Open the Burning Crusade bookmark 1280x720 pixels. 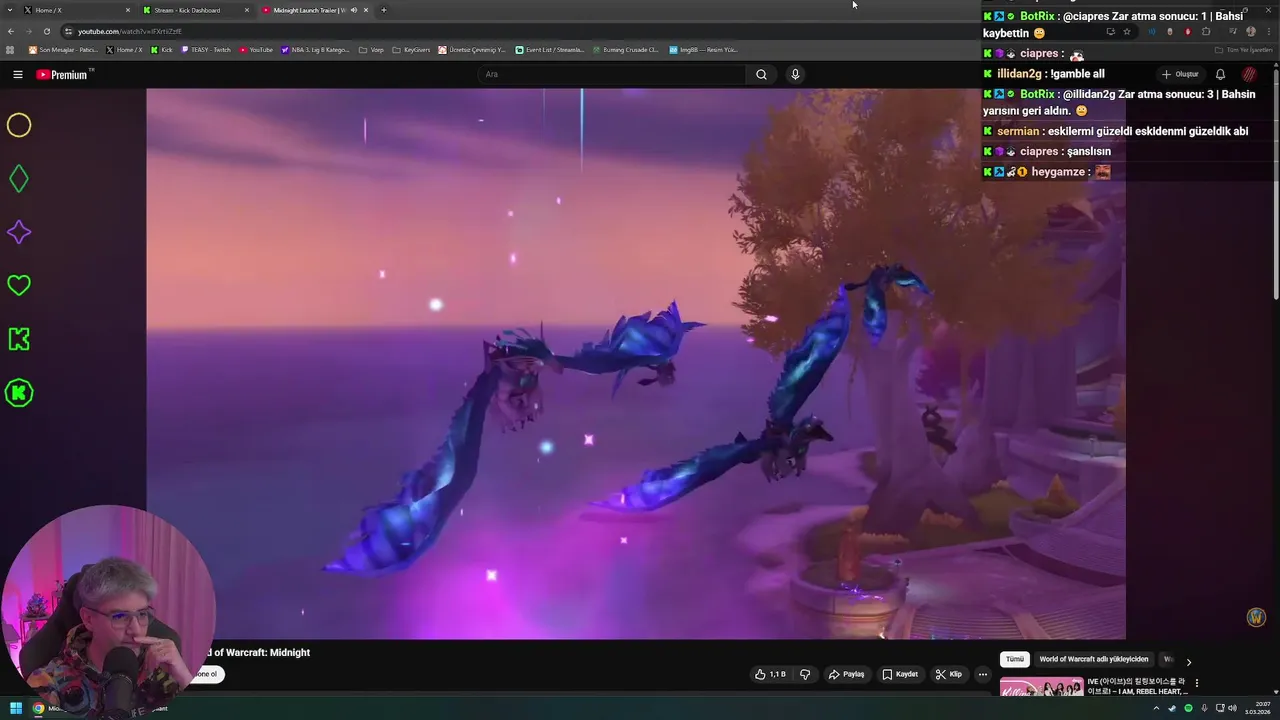coord(625,49)
